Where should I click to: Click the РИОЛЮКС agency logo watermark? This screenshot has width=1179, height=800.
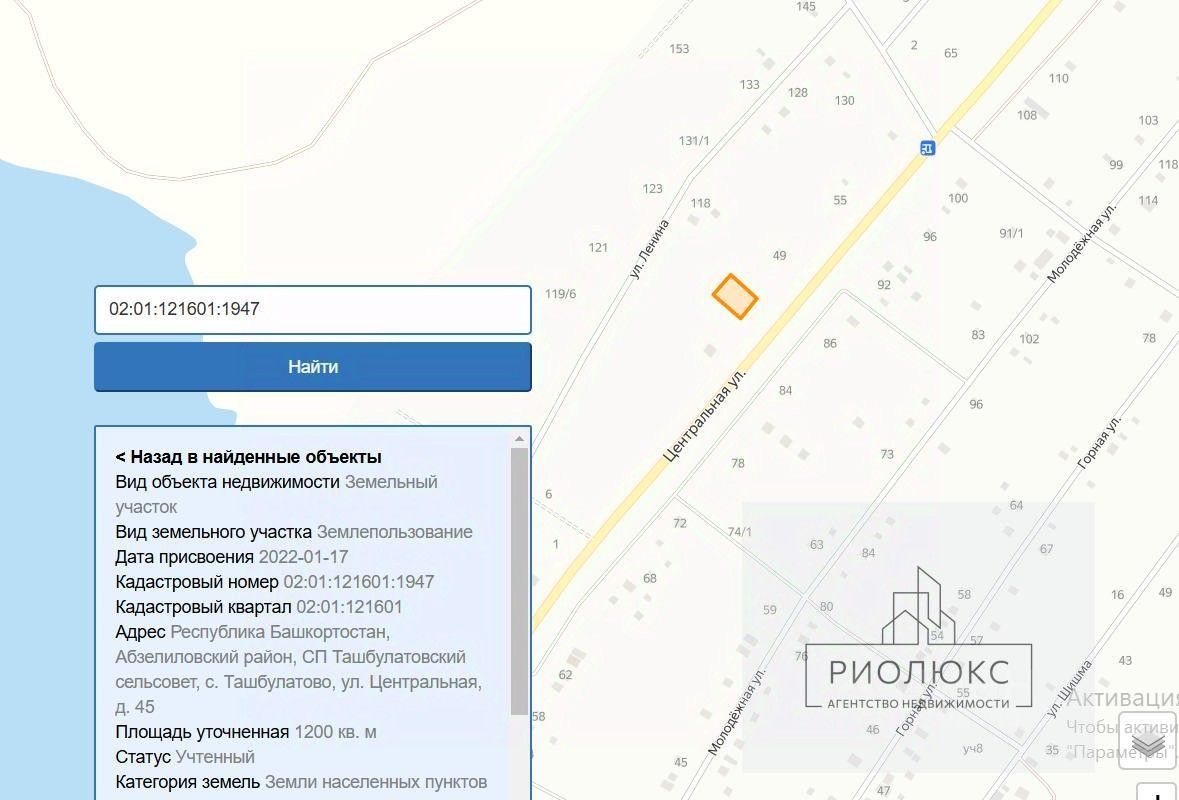point(918,638)
